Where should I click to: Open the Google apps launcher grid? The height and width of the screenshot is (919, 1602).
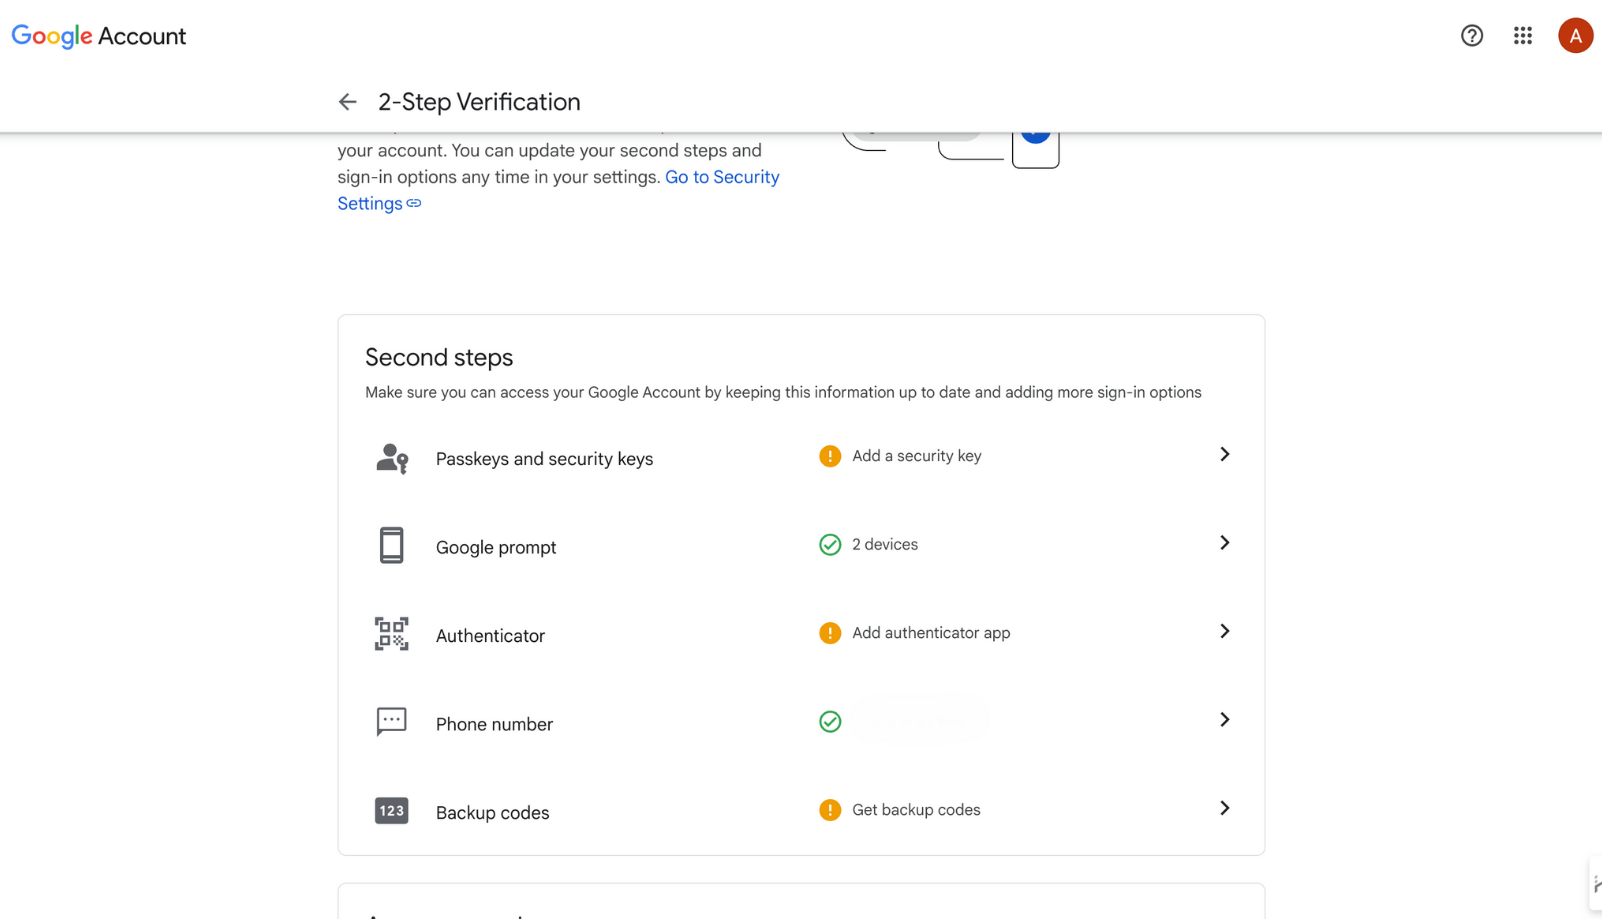point(1523,35)
